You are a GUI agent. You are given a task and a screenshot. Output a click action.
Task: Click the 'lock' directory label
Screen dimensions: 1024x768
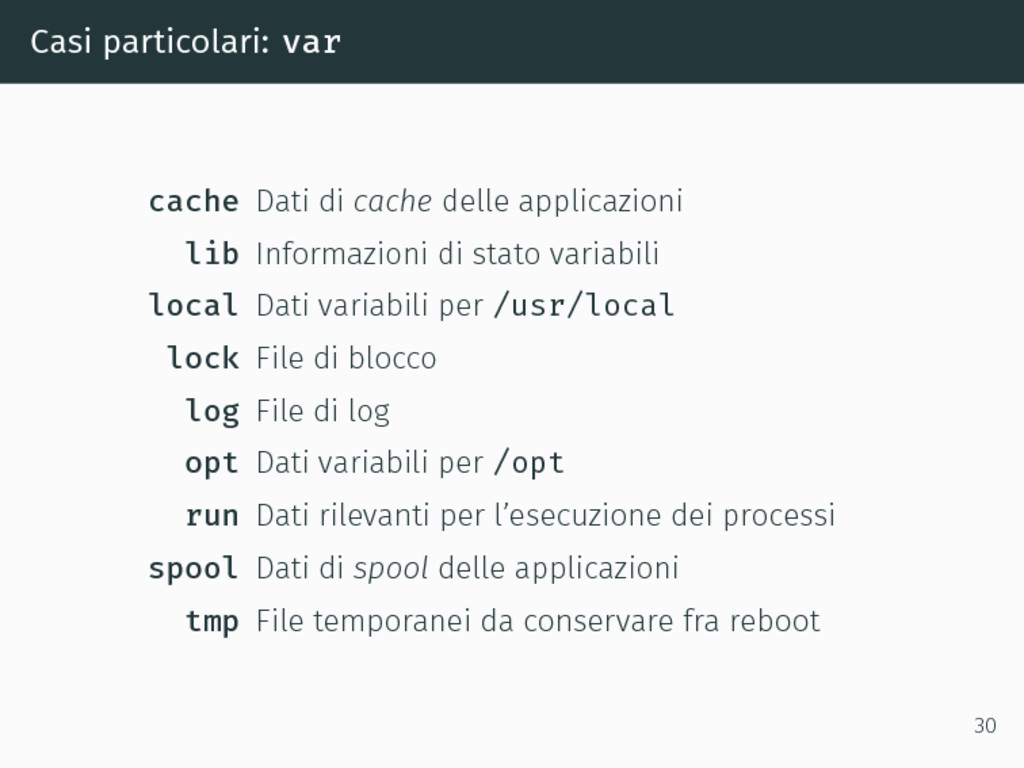tap(203, 358)
